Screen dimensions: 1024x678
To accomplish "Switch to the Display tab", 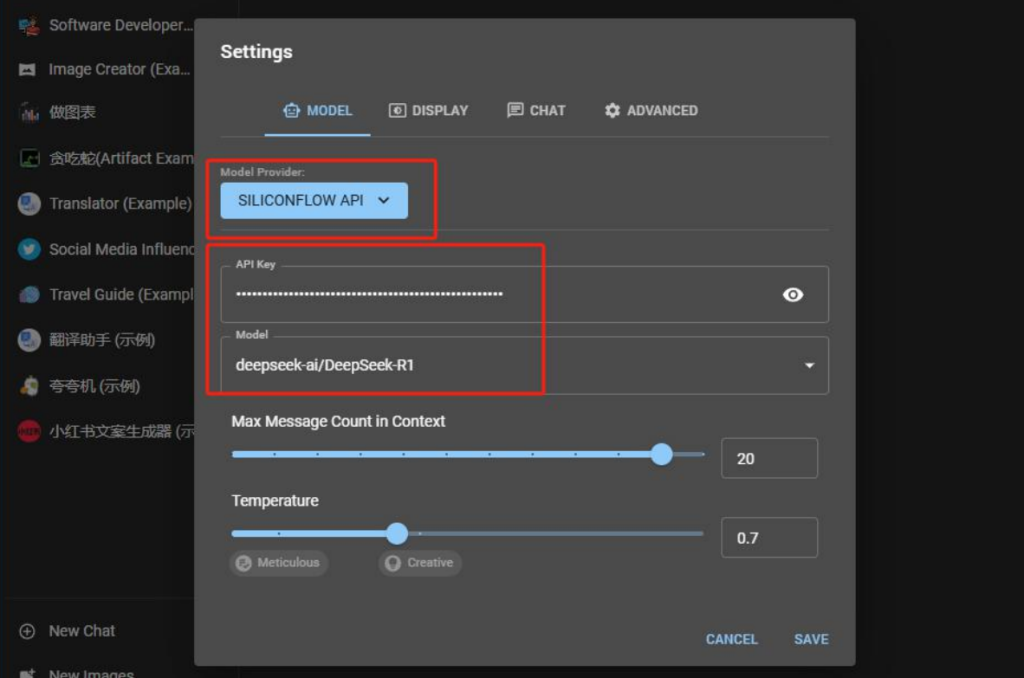I will point(428,110).
